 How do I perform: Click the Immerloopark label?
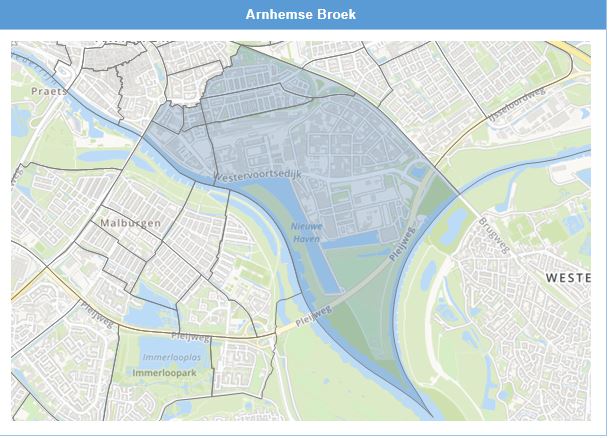(164, 372)
